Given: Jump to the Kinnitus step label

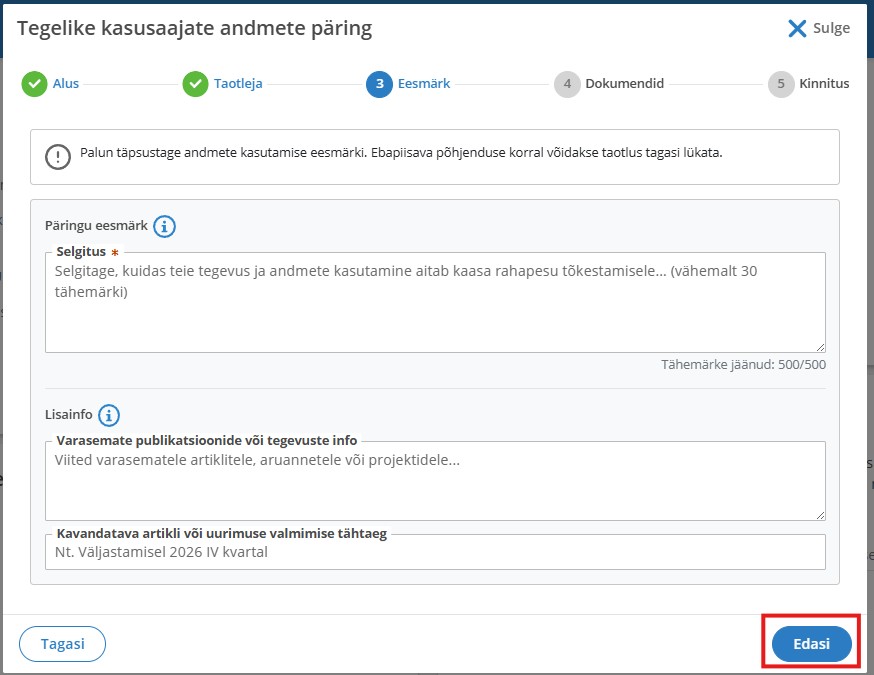Looking at the screenshot, I should coord(824,84).
